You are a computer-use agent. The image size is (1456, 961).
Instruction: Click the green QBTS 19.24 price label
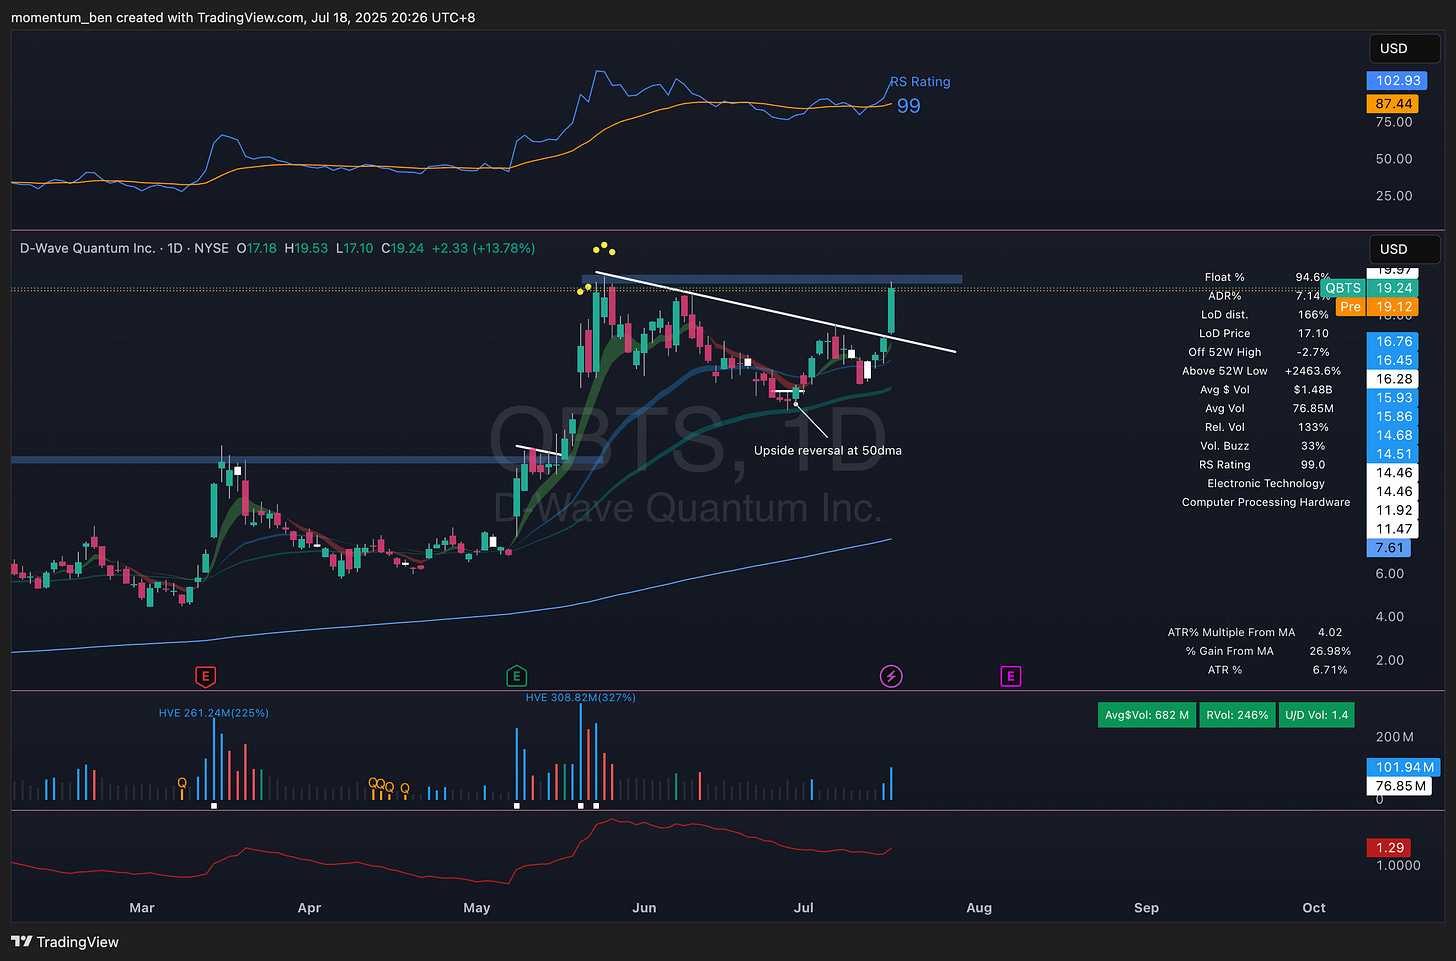1369,288
